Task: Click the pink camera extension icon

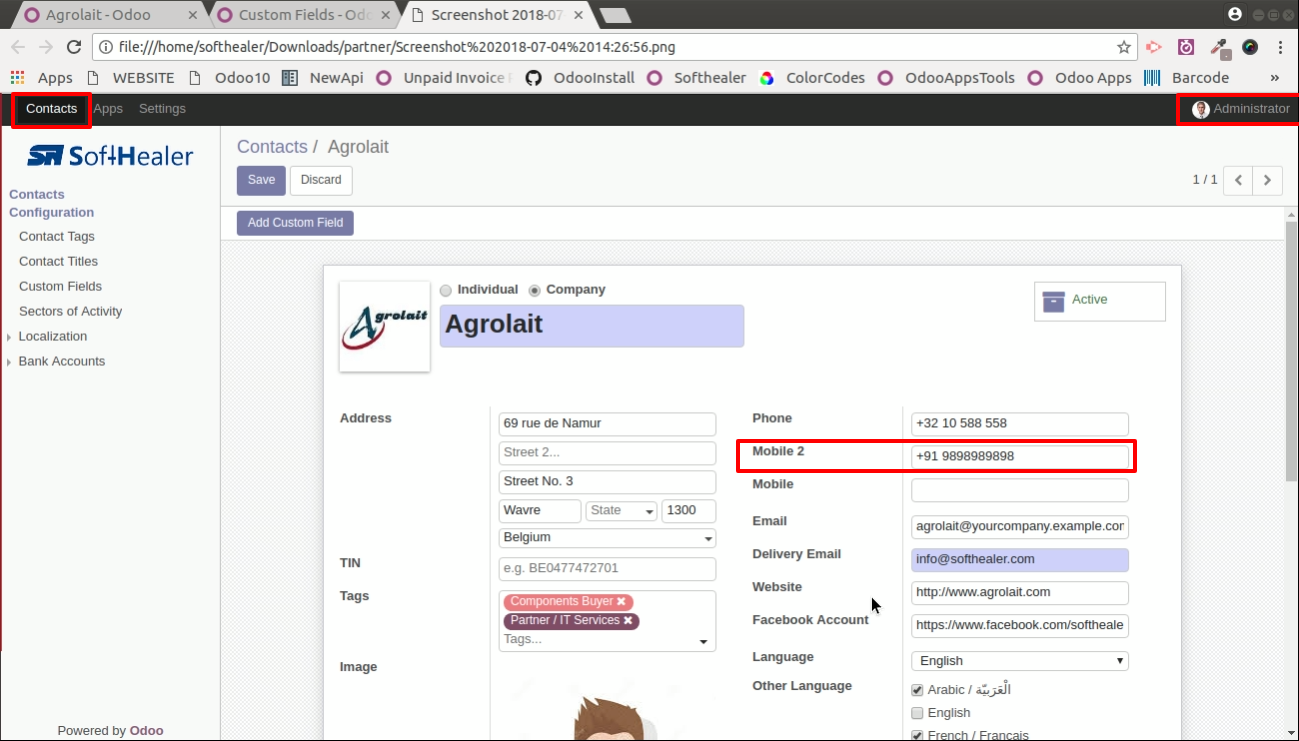Action: click(1186, 47)
